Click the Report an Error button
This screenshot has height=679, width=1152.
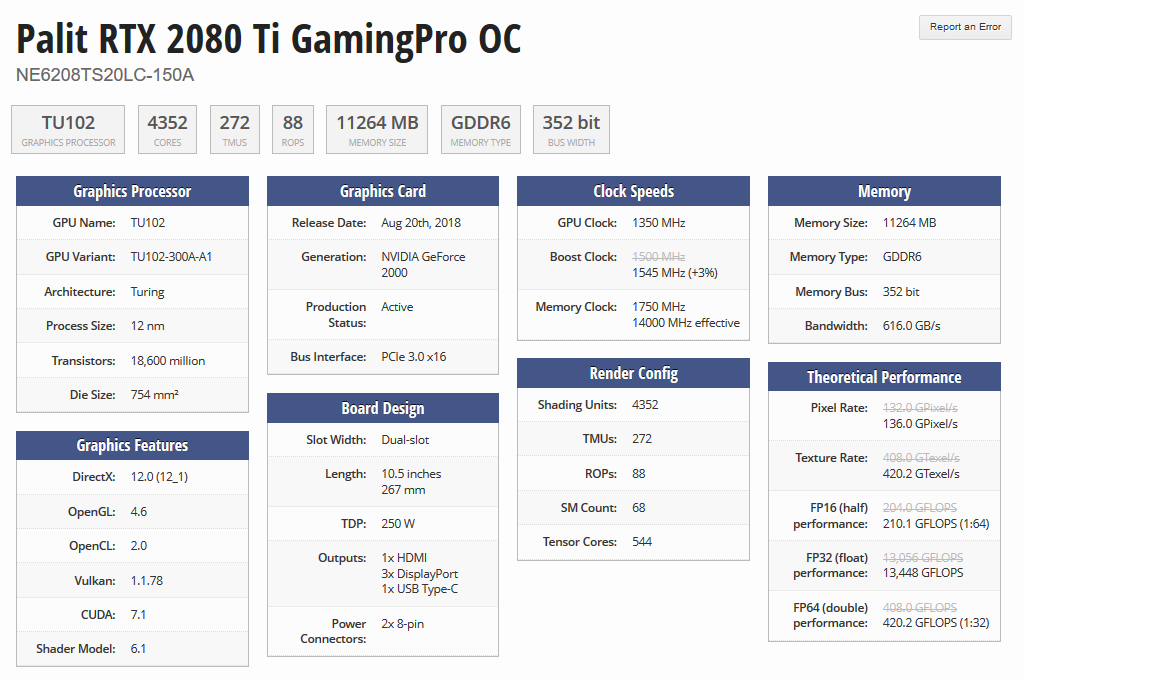(x=965, y=27)
